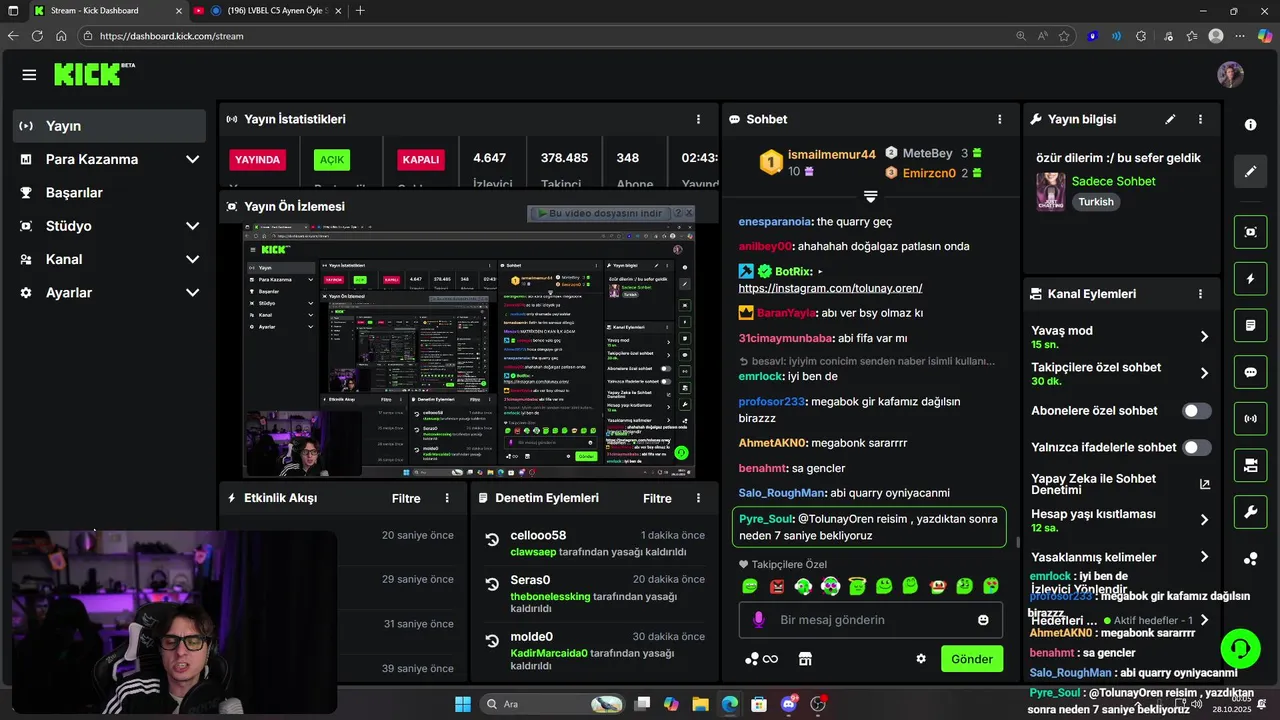Open Yayın İstatistikleri three-dot menu

coord(698,119)
